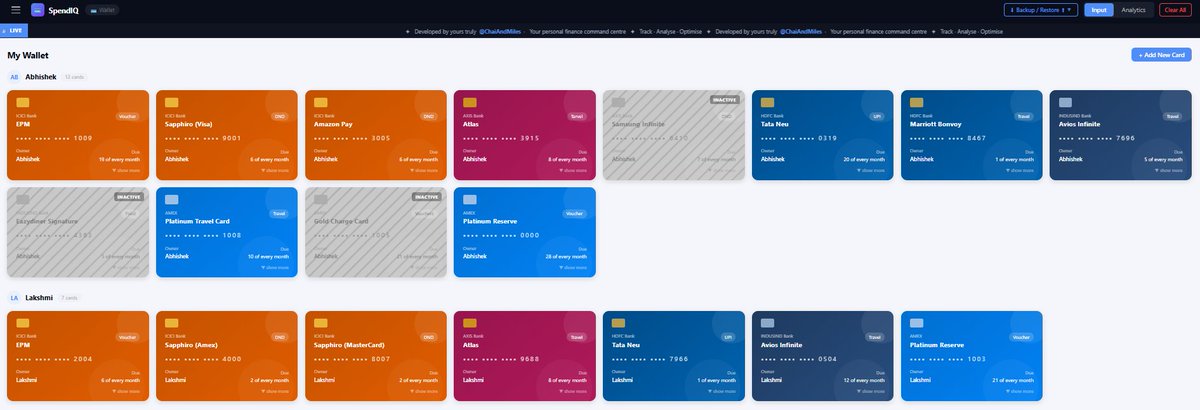Open the inactive Gold Charge Card
The image size is (1200, 410).
point(376,232)
